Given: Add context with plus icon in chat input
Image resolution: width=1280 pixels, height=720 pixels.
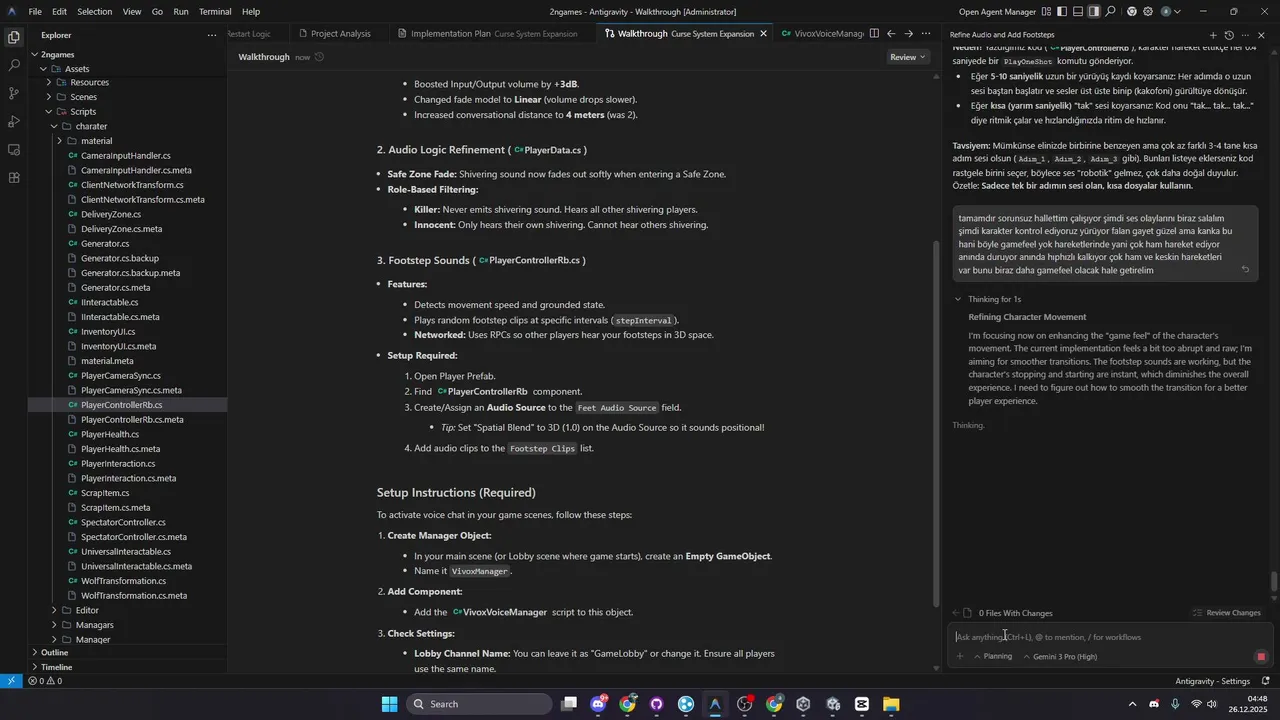Looking at the screenshot, I should coord(960,657).
